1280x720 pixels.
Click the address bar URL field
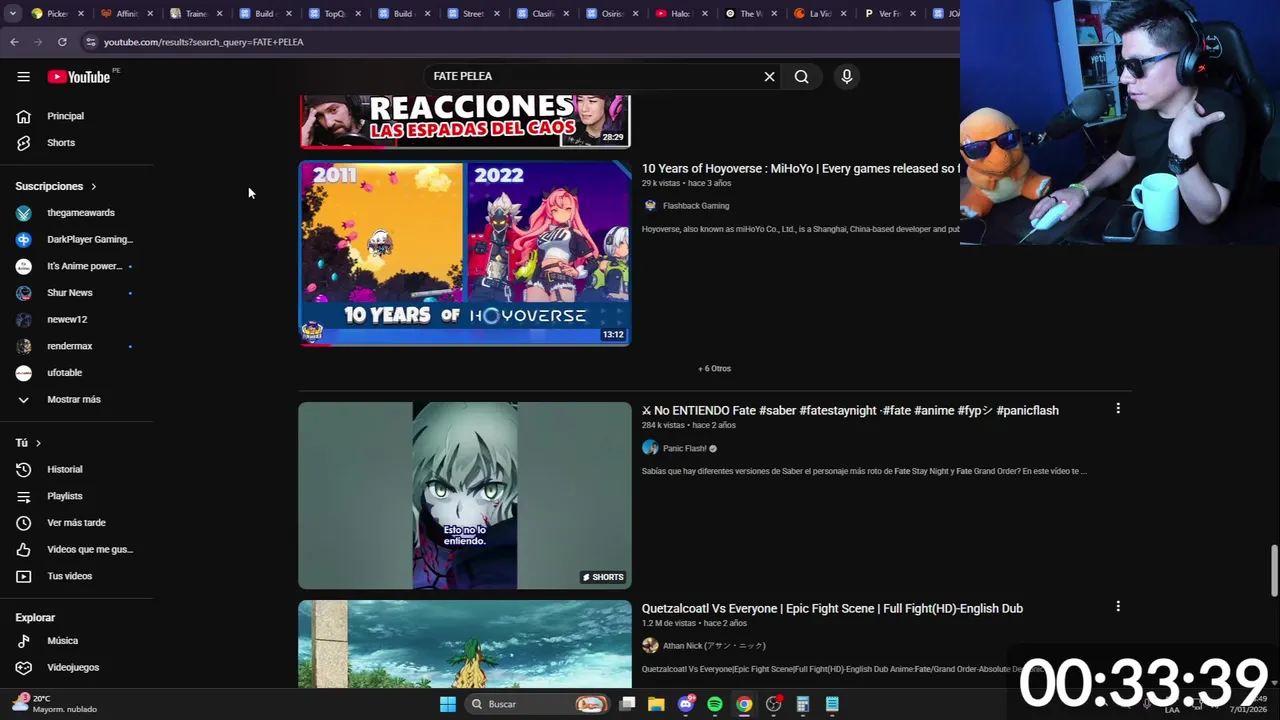(x=520, y=42)
